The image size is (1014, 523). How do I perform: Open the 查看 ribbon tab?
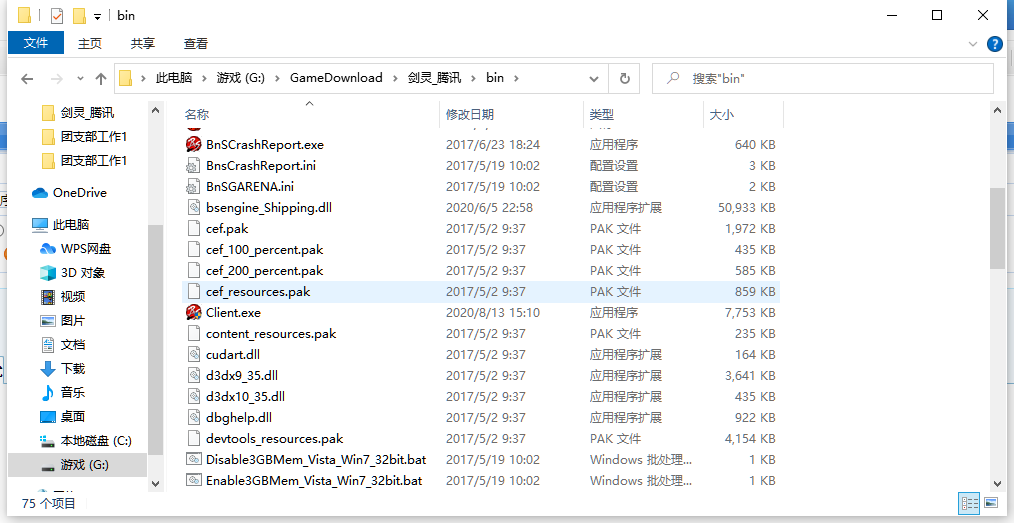pos(195,43)
